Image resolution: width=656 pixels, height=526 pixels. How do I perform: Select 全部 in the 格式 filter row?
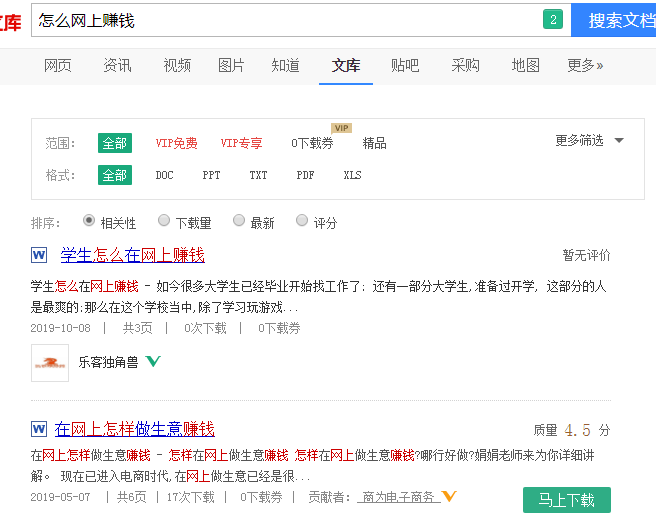click(115, 175)
